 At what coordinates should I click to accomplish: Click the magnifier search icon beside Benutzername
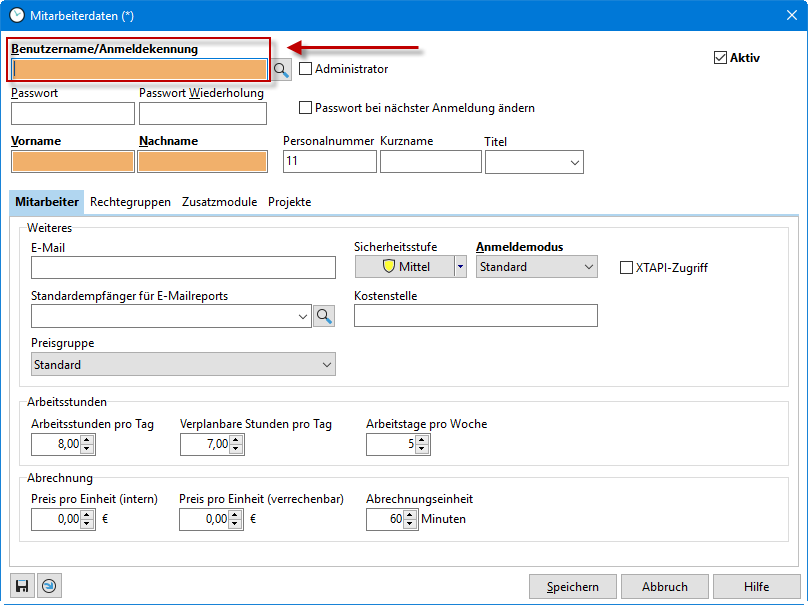pyautogui.click(x=281, y=69)
